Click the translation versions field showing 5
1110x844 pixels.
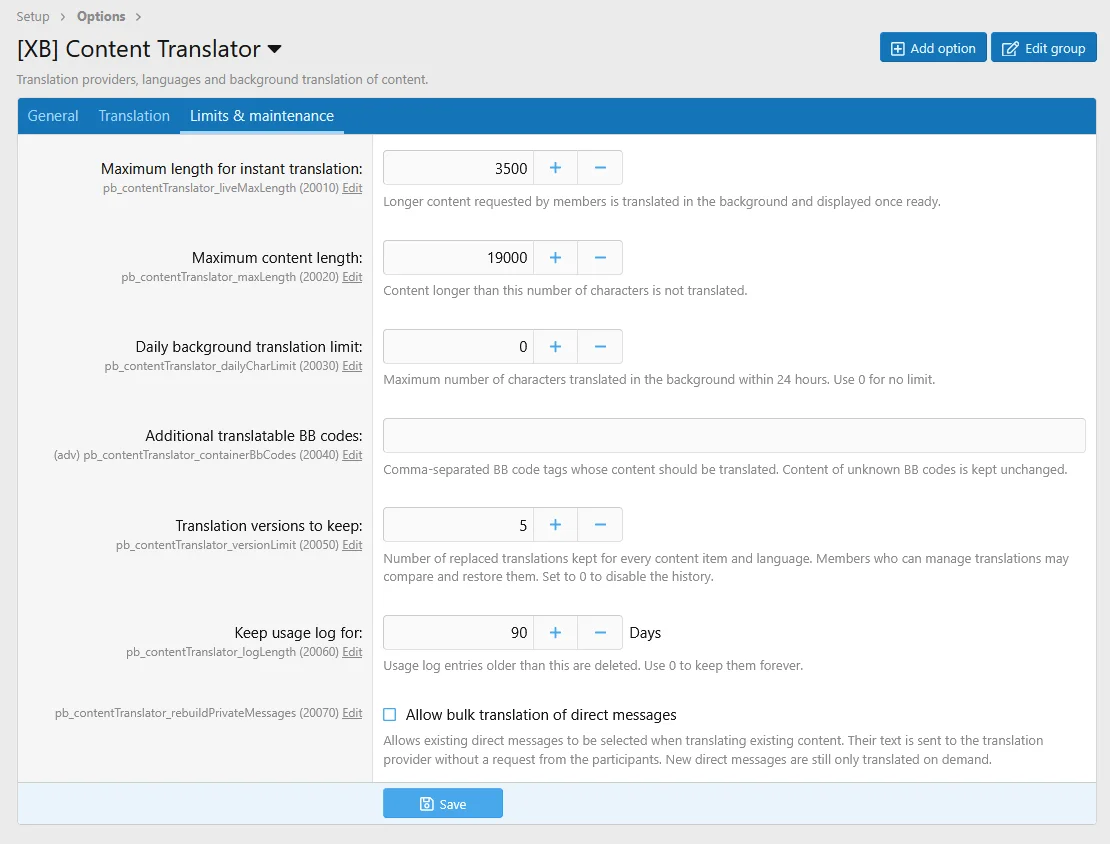[x=459, y=525]
